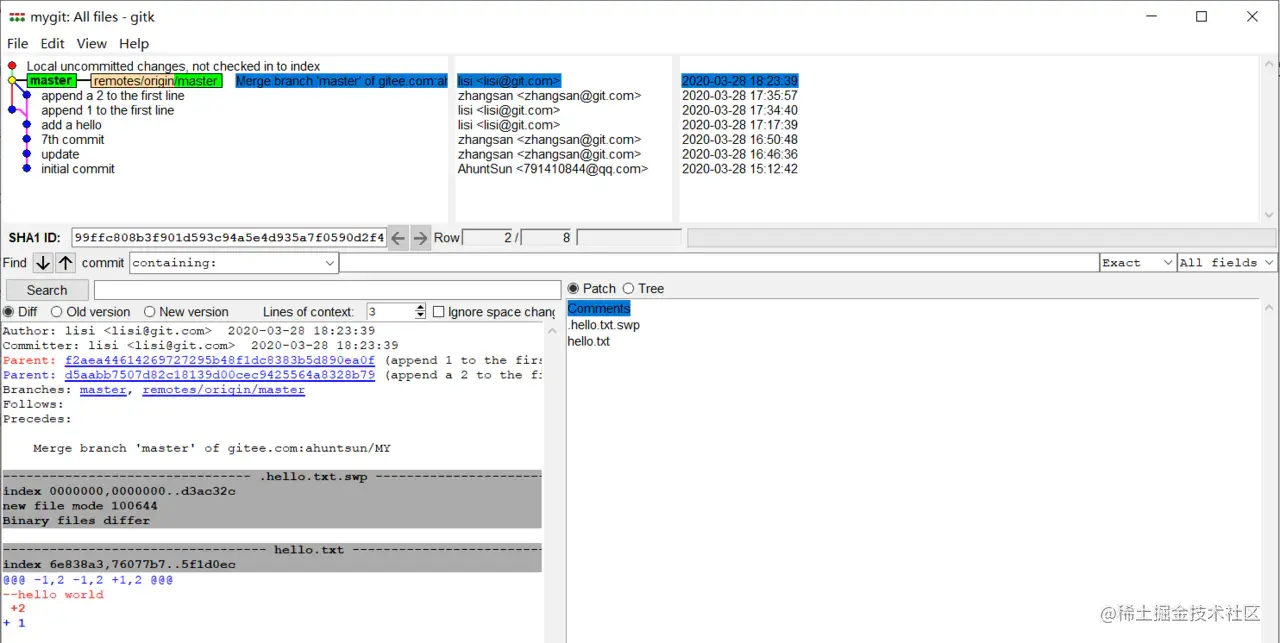The height and width of the screenshot is (643, 1280).
Task: Increase lines of context with stepper
Action: click(420, 308)
